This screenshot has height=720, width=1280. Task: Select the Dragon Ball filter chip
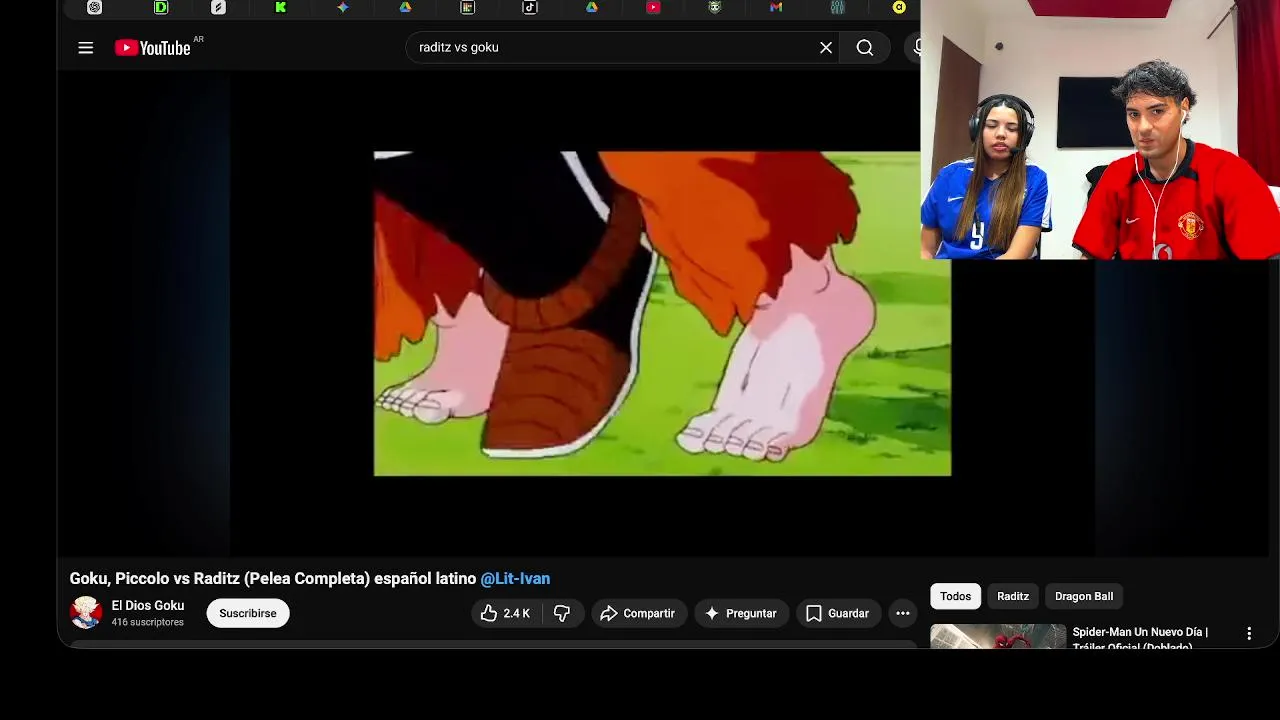1084,596
